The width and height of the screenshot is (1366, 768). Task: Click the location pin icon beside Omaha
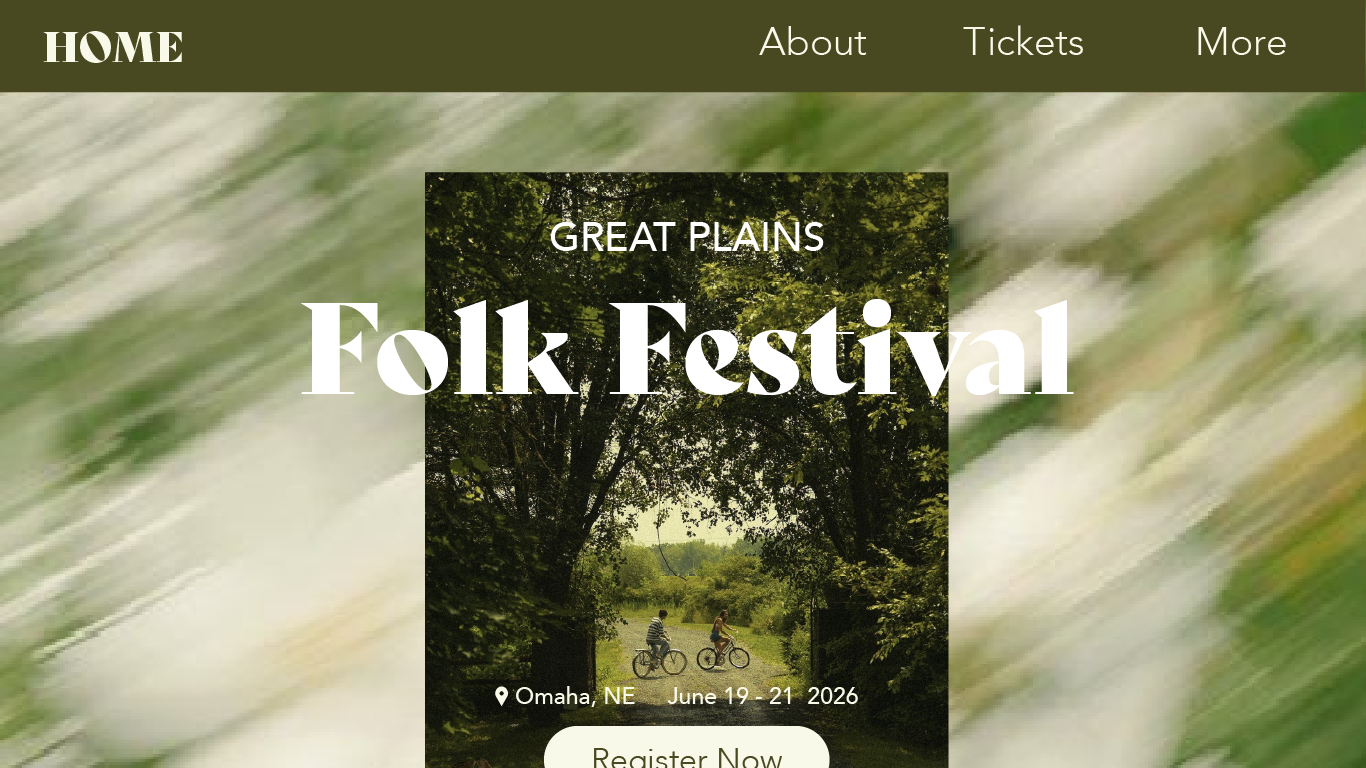tap(501, 696)
